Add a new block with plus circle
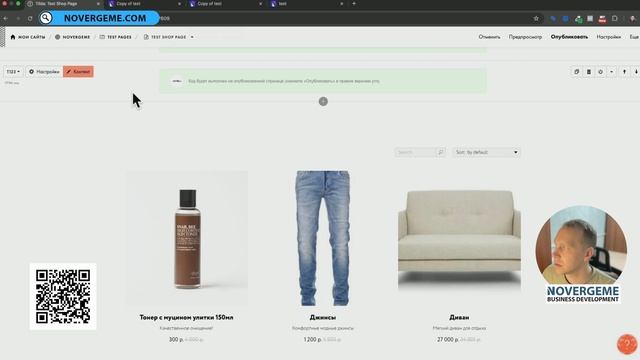This screenshot has width=640, height=360. (323, 101)
